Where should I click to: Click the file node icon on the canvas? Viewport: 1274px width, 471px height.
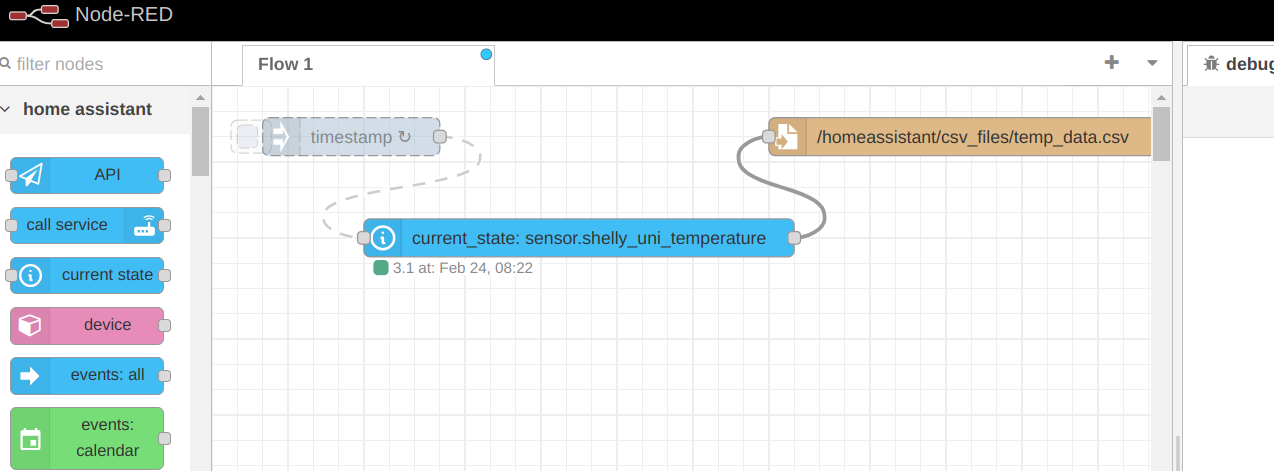[x=787, y=137]
